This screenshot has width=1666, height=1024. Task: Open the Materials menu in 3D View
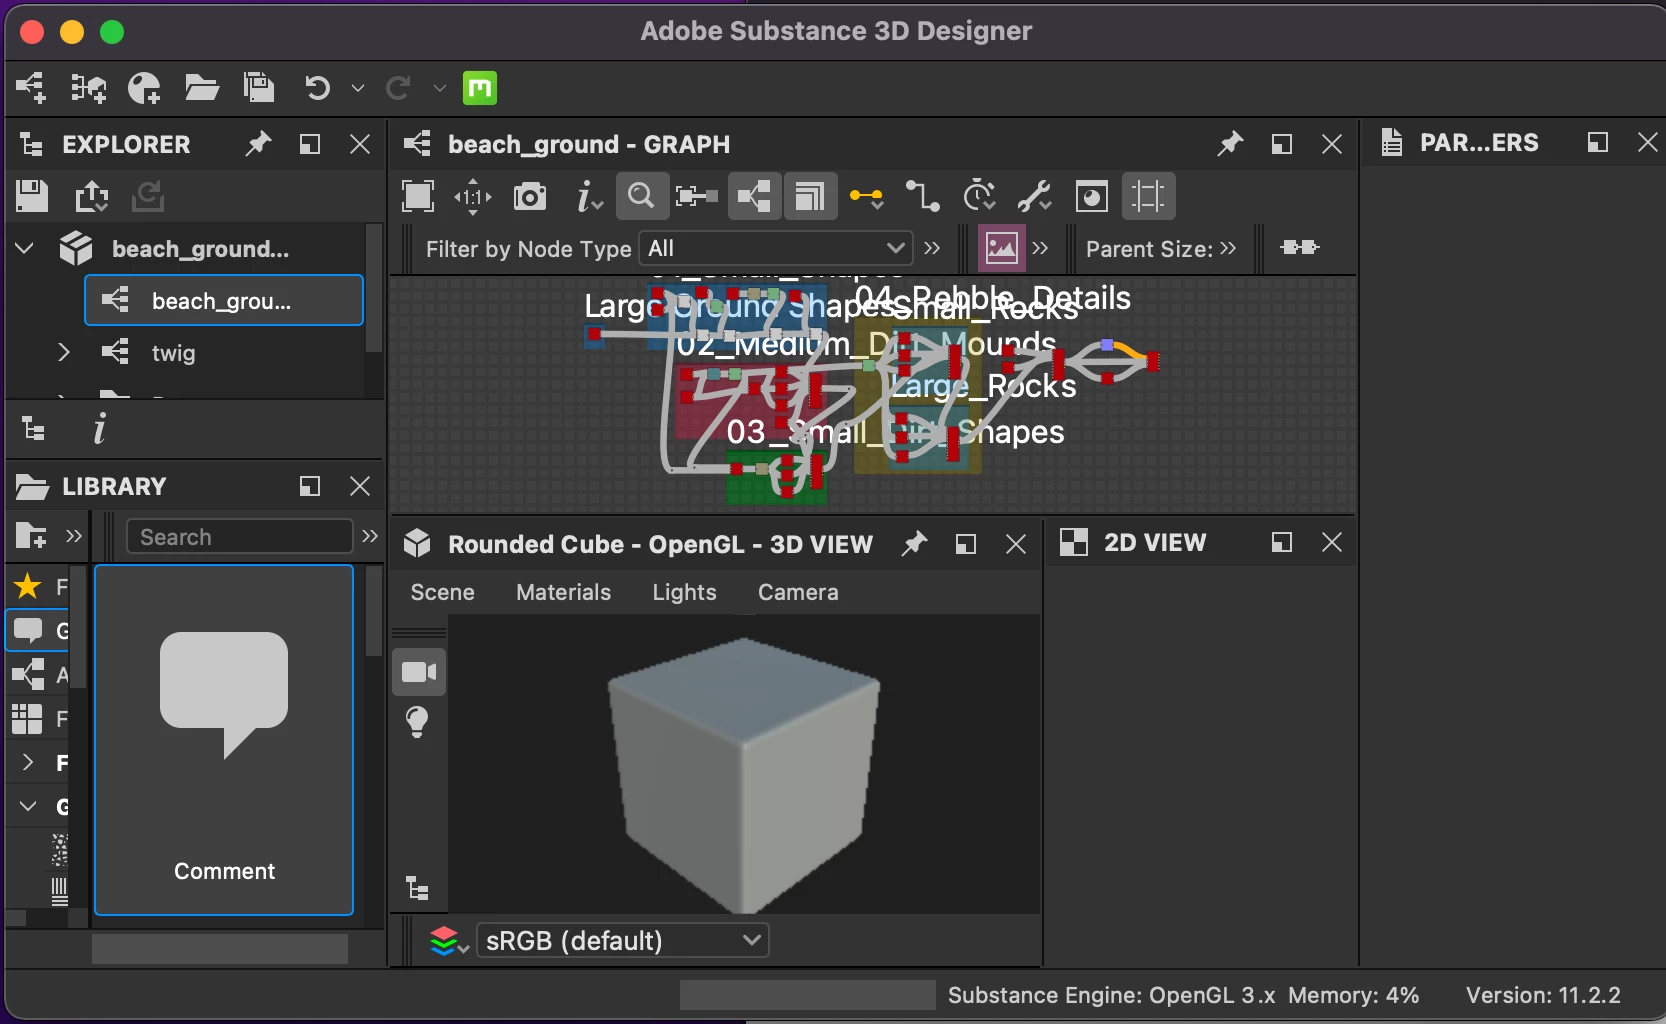563,592
